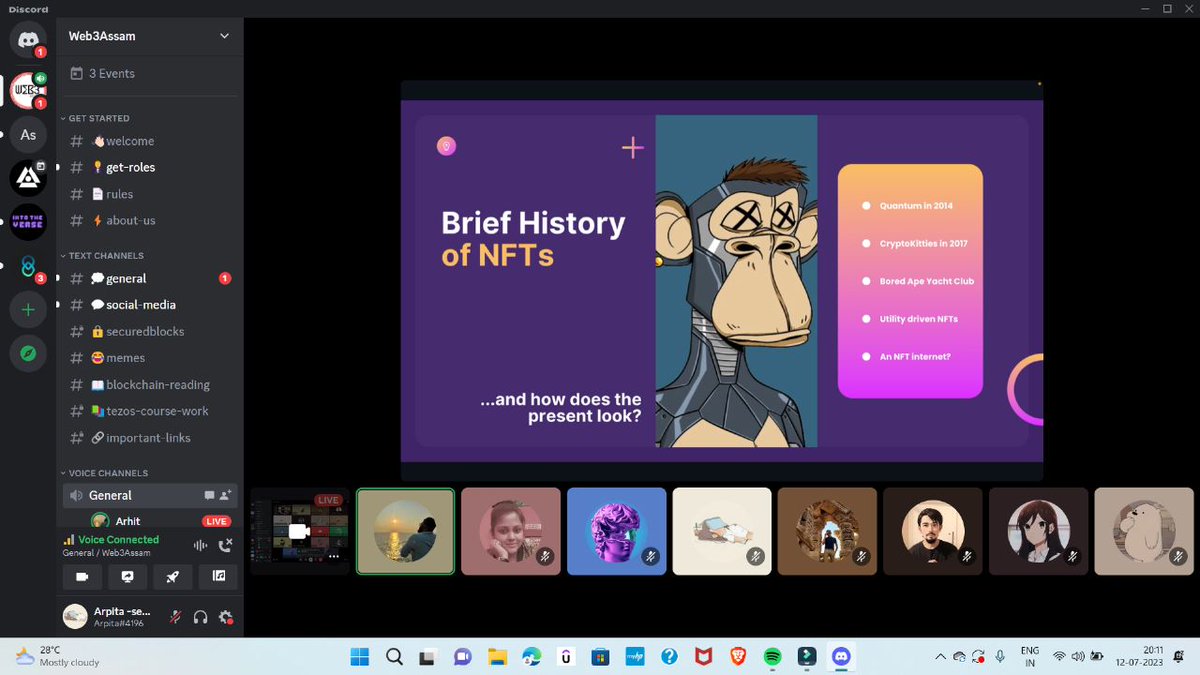Click the shared NFT presentation stream
This screenshot has height=675, width=1200.
(x=722, y=280)
